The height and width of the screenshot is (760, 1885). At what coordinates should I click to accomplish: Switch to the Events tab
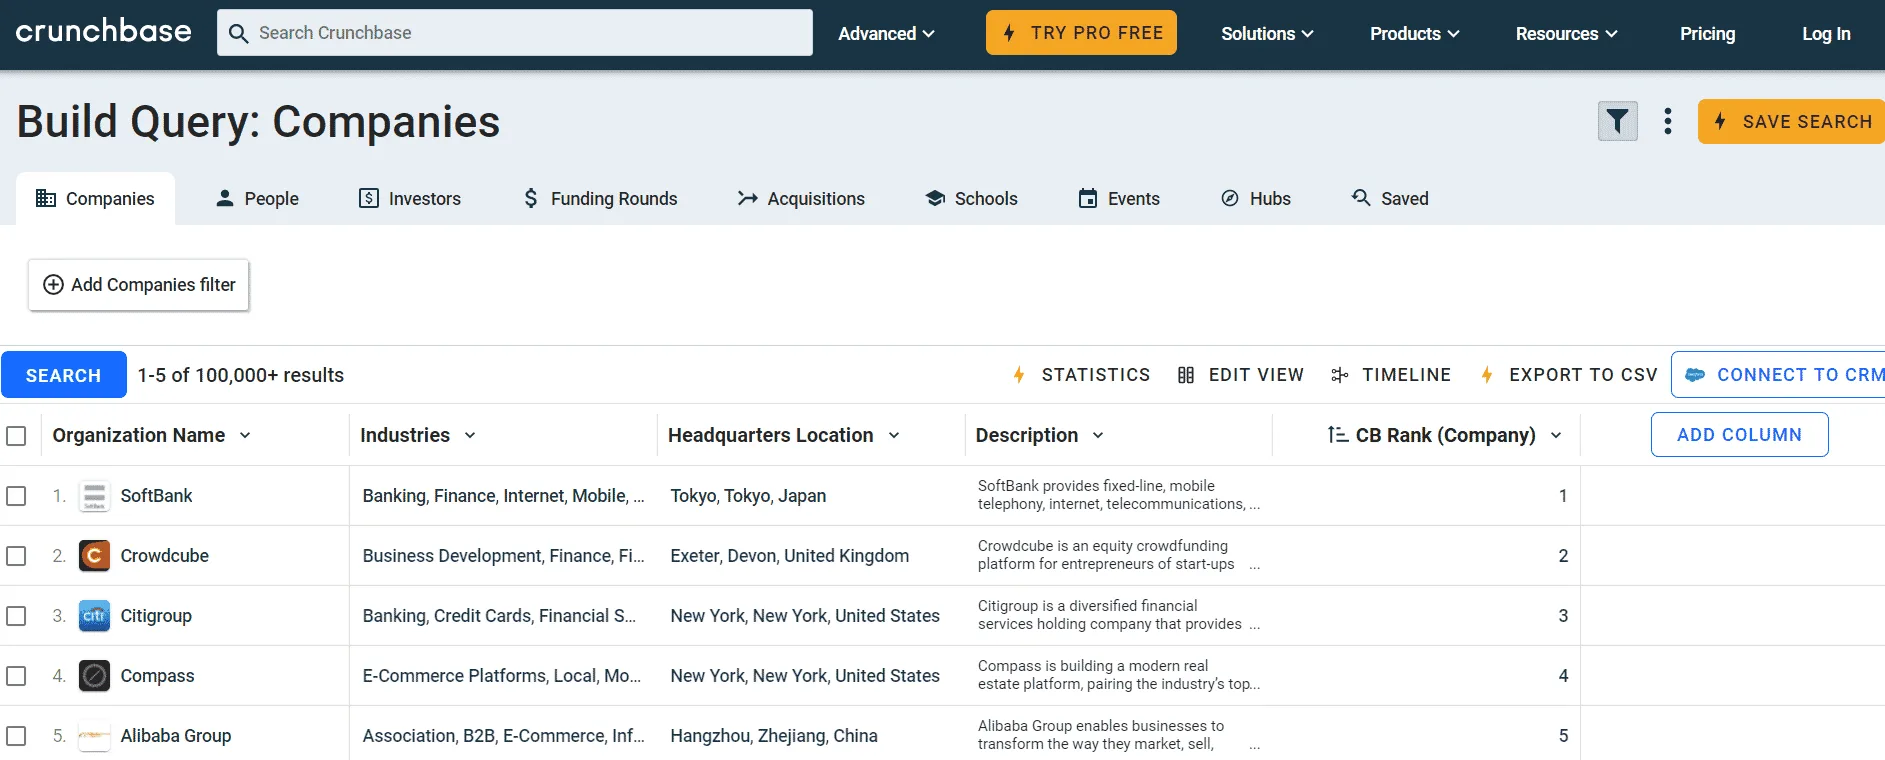click(x=1119, y=199)
